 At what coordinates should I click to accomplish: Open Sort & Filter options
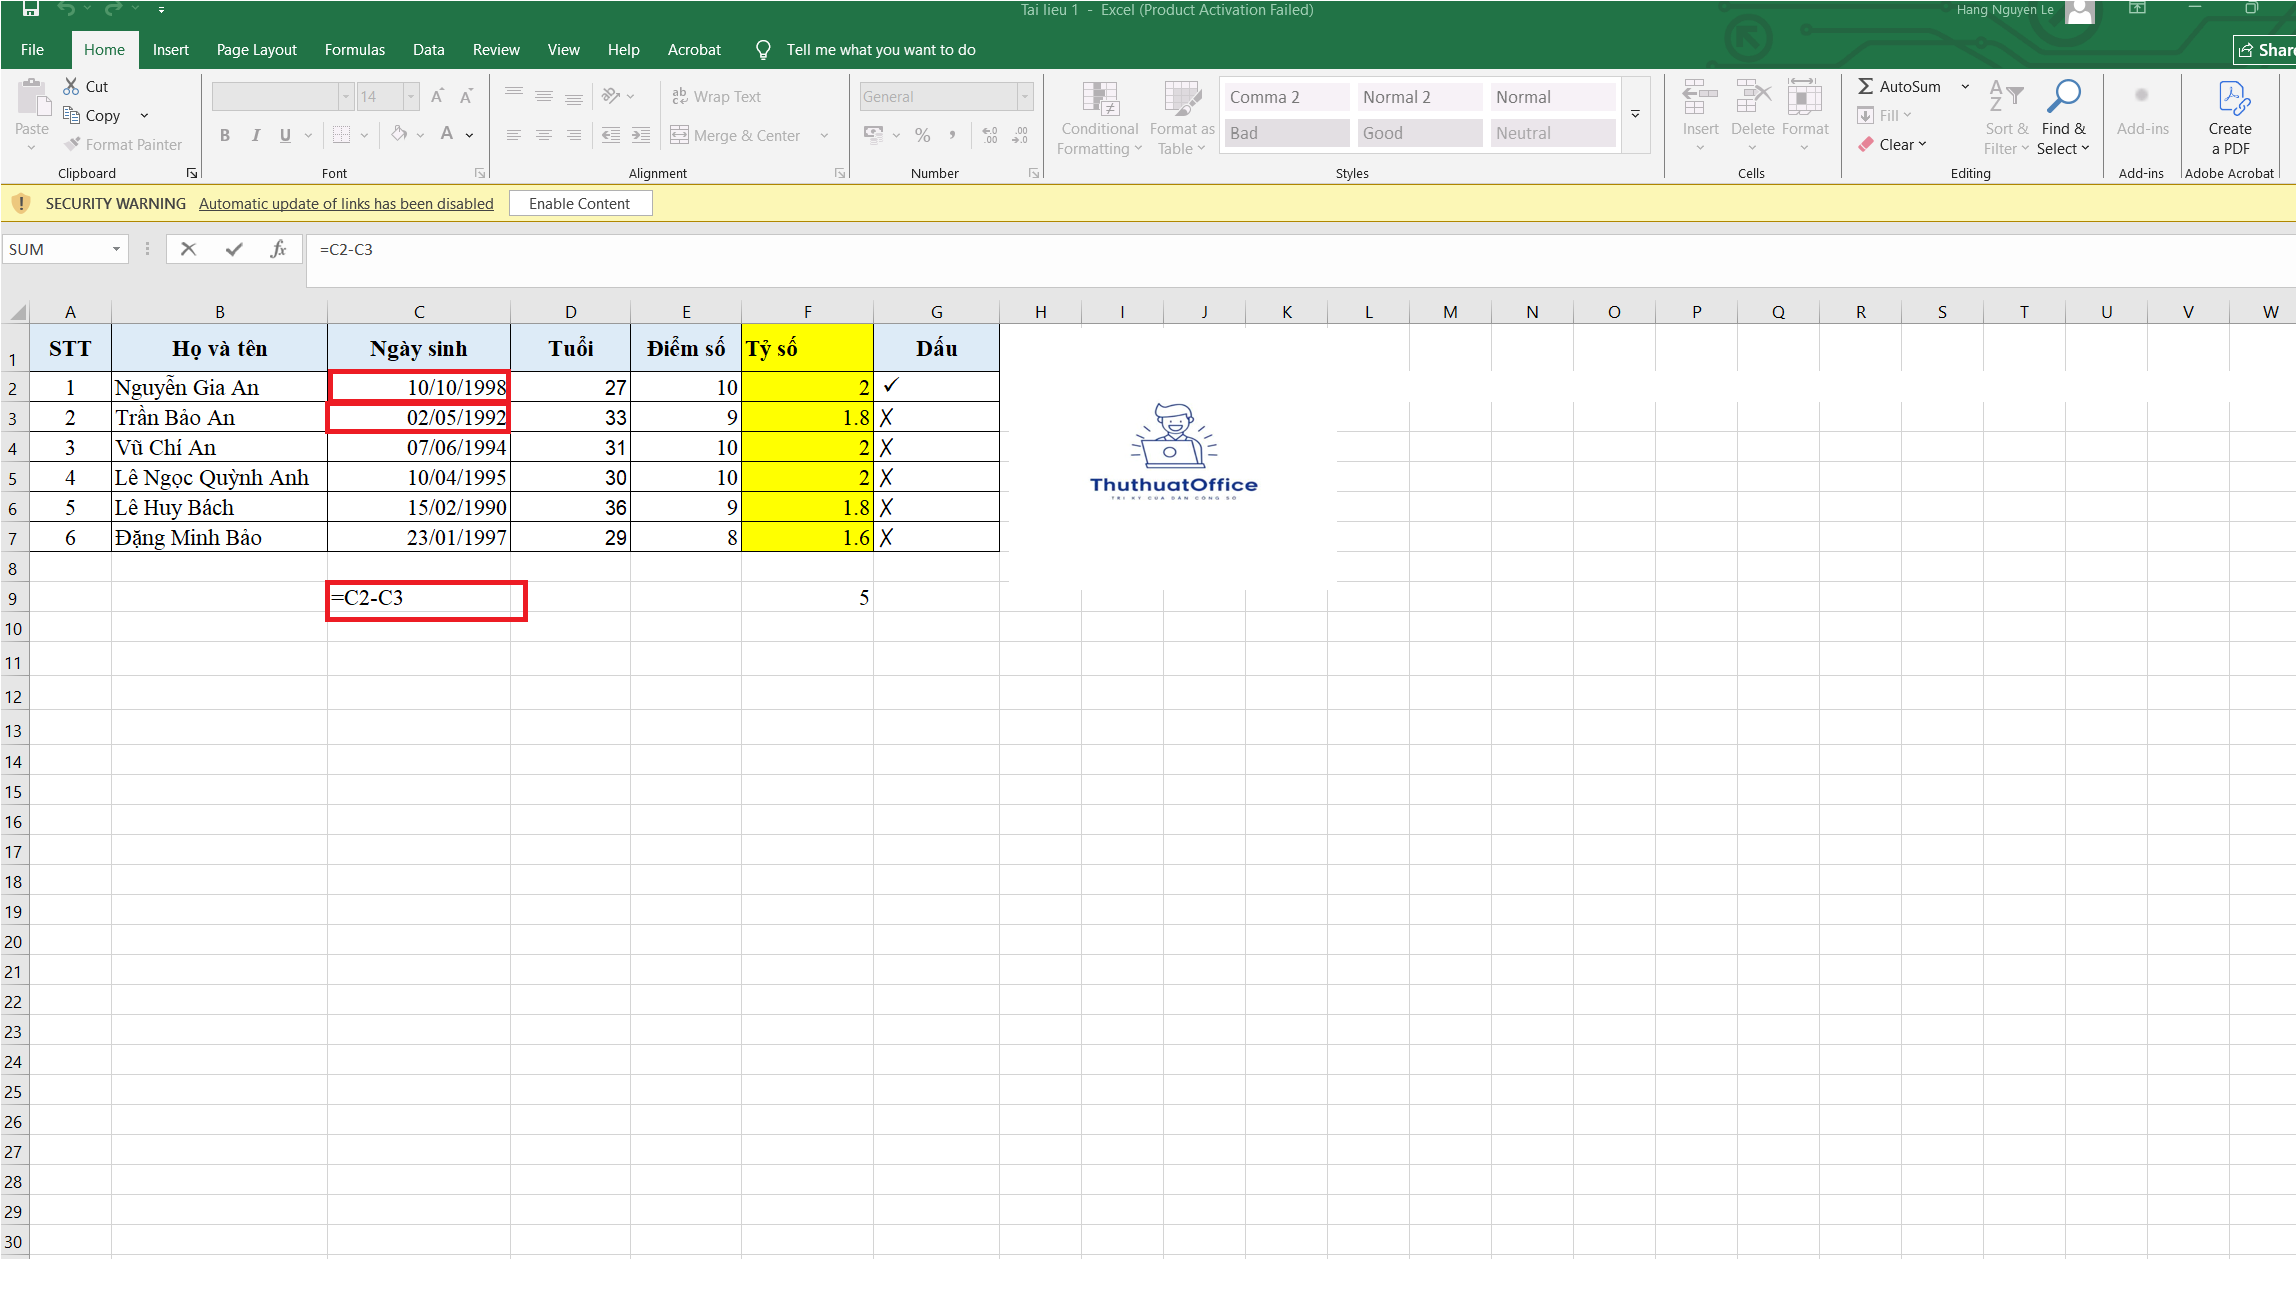(2005, 118)
